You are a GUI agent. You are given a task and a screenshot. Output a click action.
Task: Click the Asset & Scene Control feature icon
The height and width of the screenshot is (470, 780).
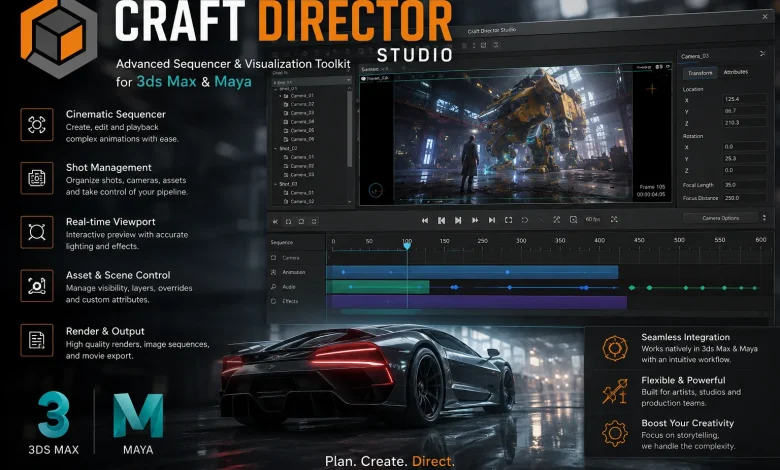tap(37, 285)
